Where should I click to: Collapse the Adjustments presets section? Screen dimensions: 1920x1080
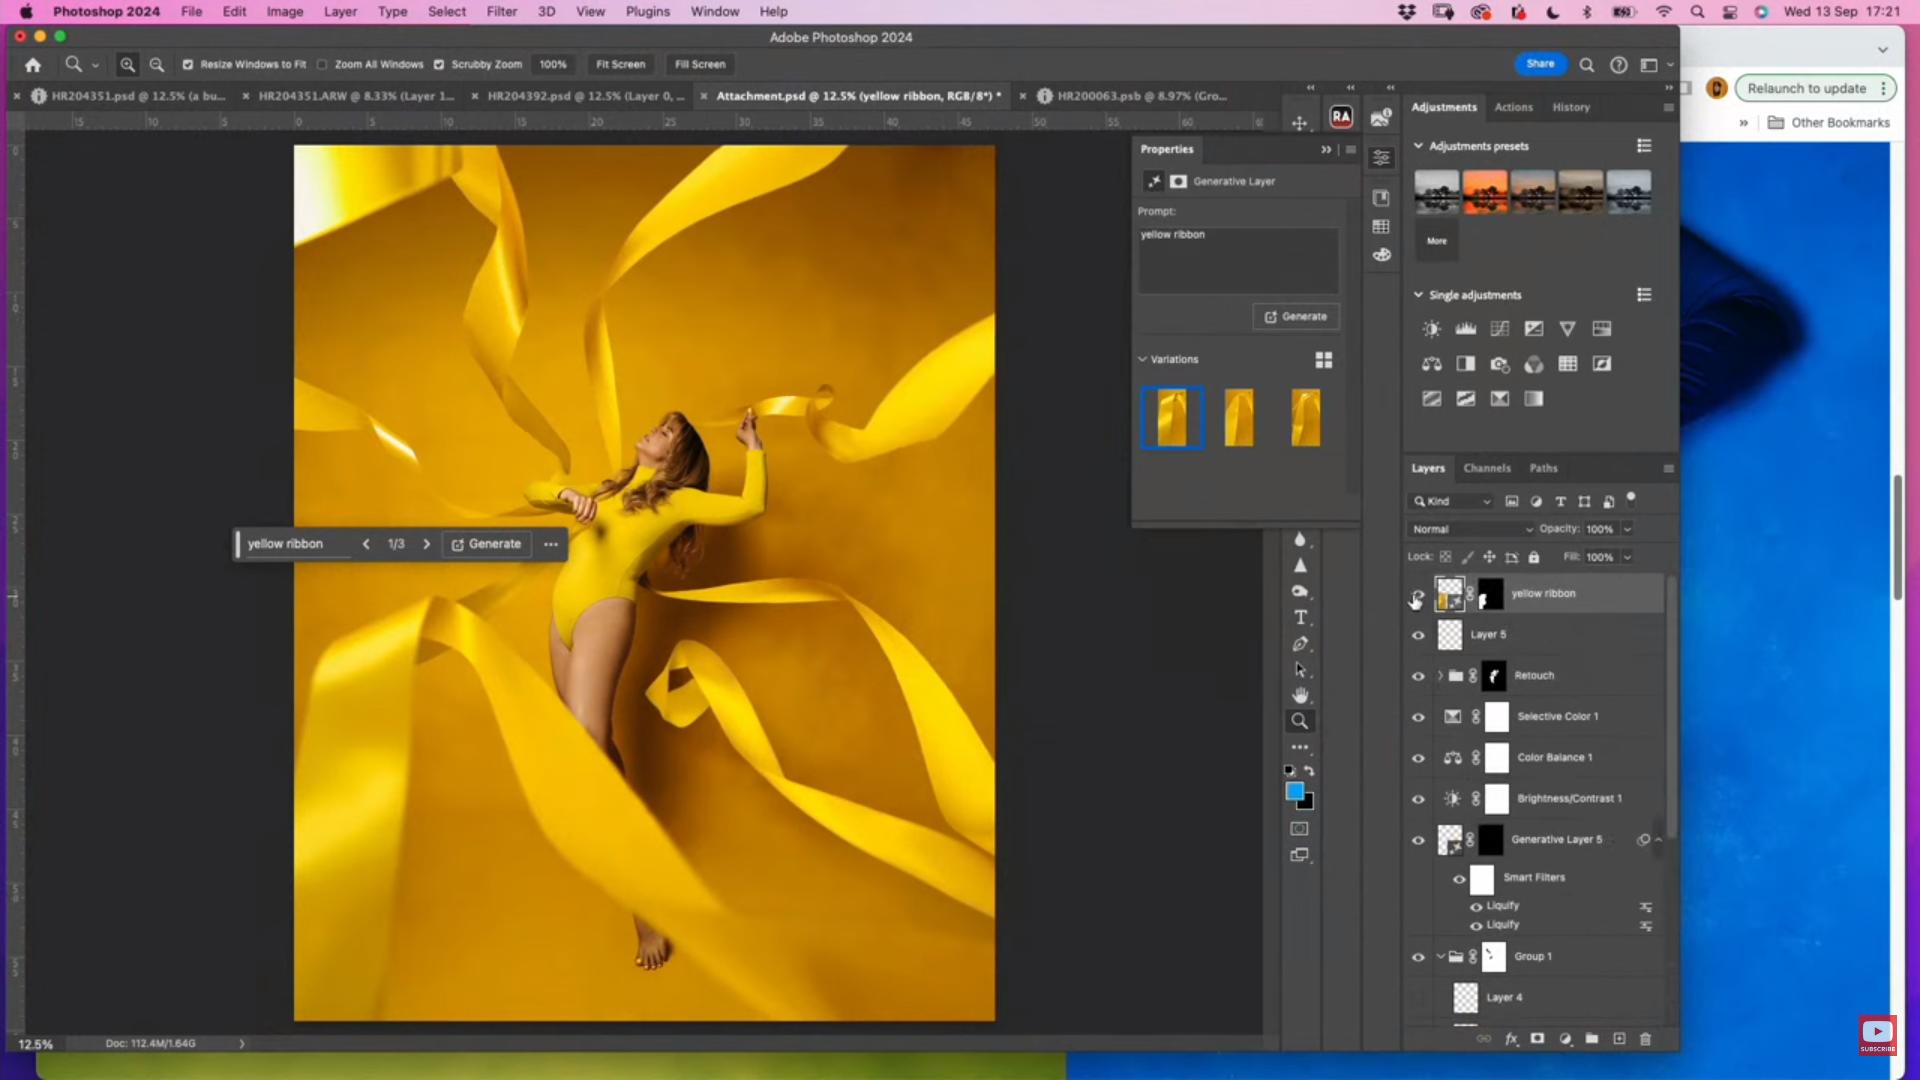point(1418,146)
